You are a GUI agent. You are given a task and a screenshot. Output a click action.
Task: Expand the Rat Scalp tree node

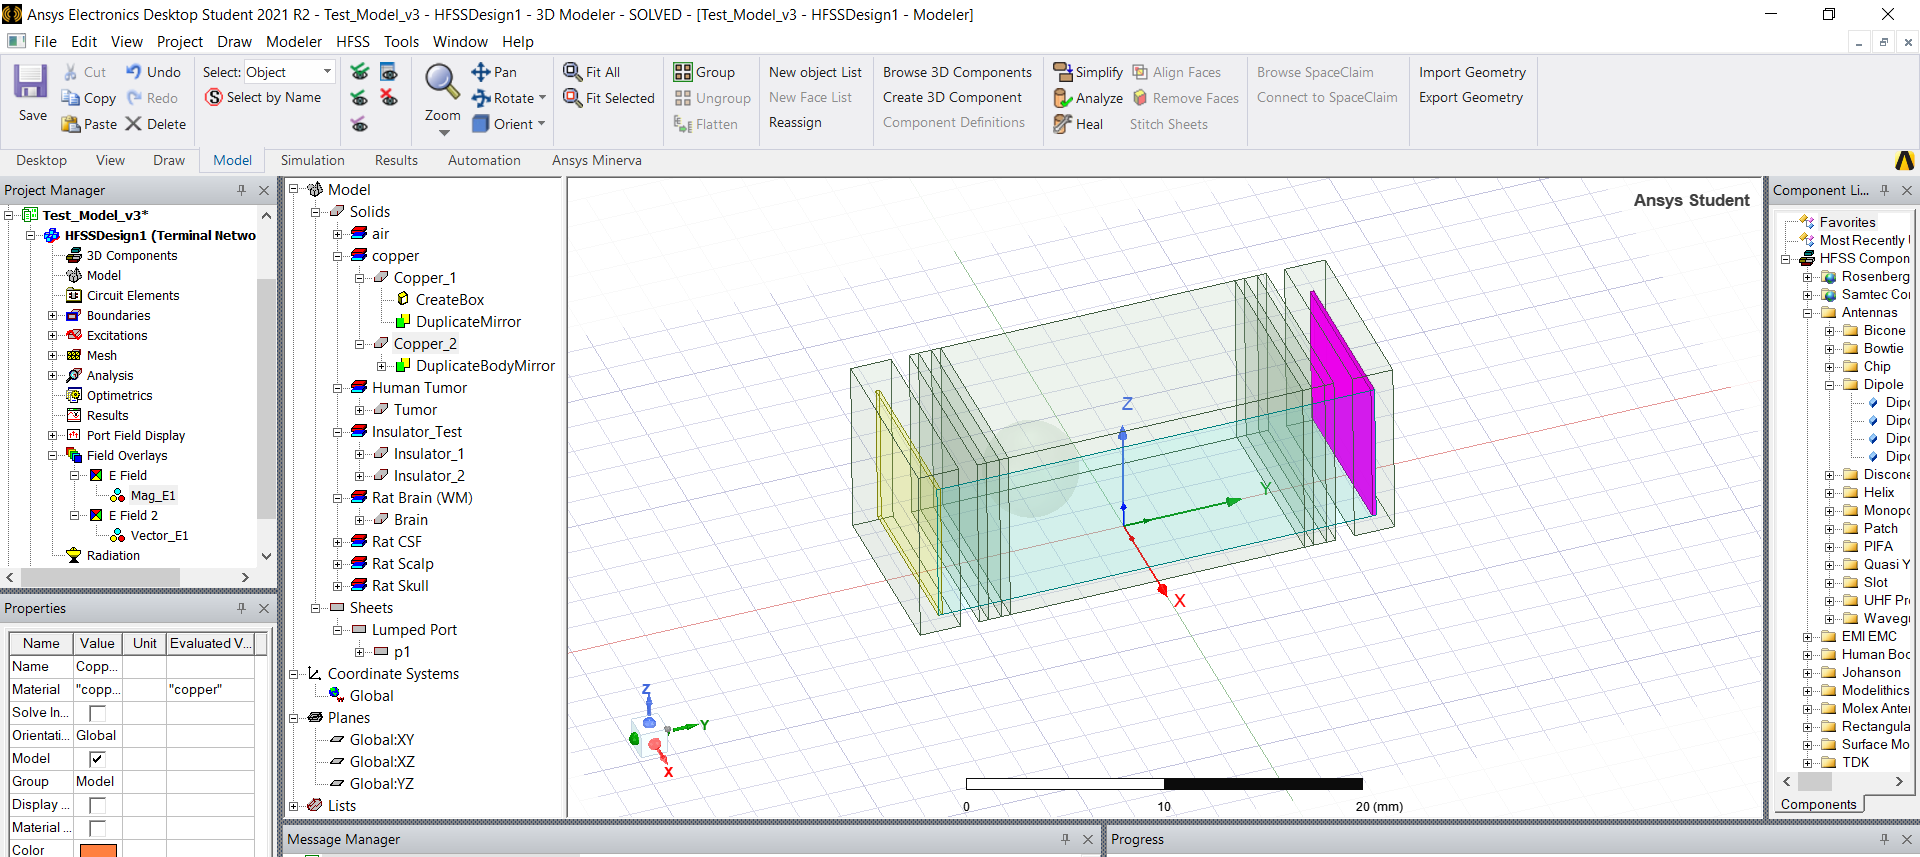tap(338, 564)
